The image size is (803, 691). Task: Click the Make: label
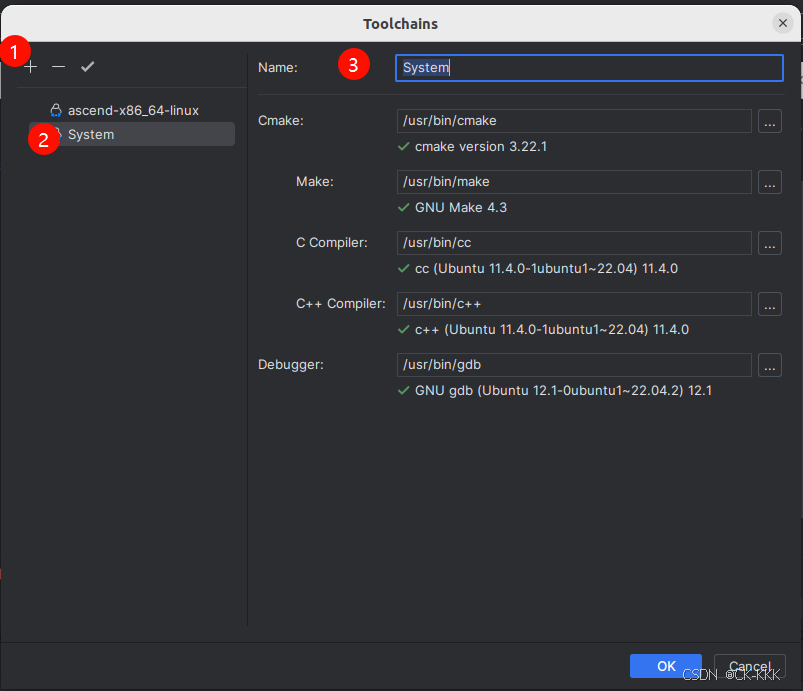[x=315, y=182]
